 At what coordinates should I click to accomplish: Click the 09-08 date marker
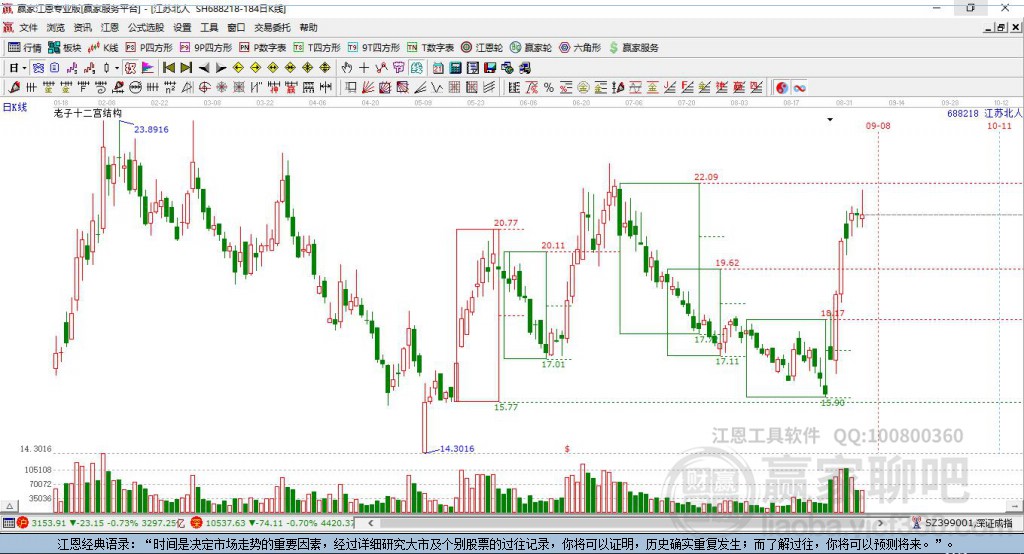(878, 125)
